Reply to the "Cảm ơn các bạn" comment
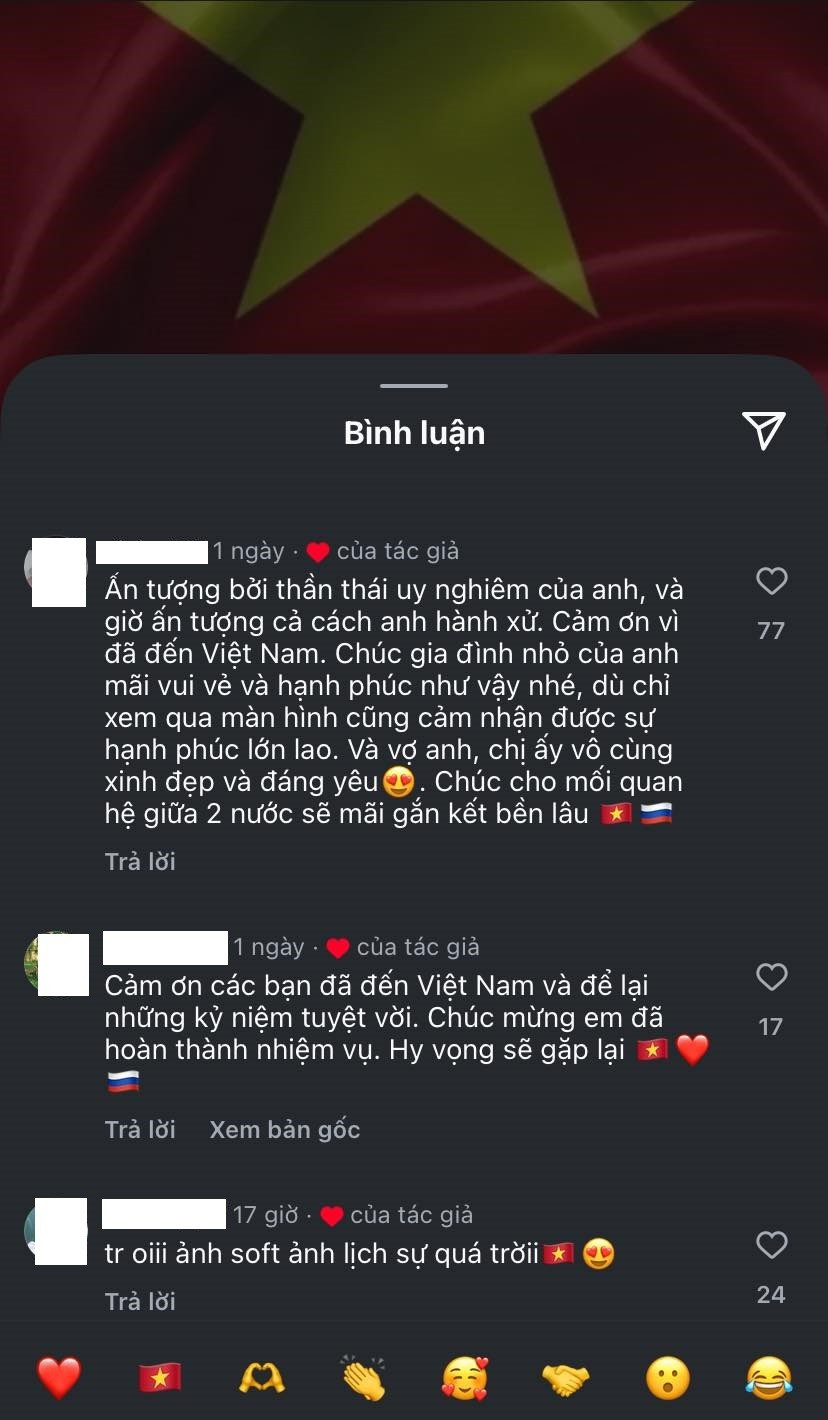 [x=140, y=1129]
